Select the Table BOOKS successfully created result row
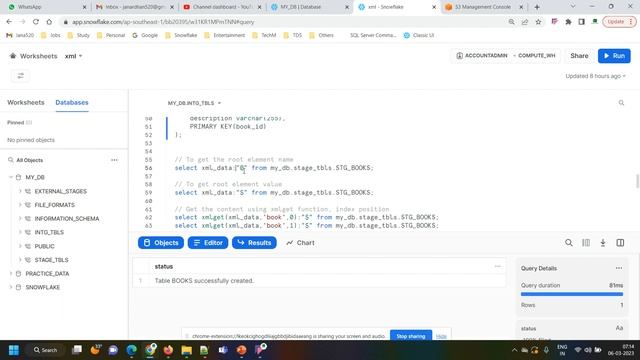This screenshot has height=360, width=640. point(319,281)
